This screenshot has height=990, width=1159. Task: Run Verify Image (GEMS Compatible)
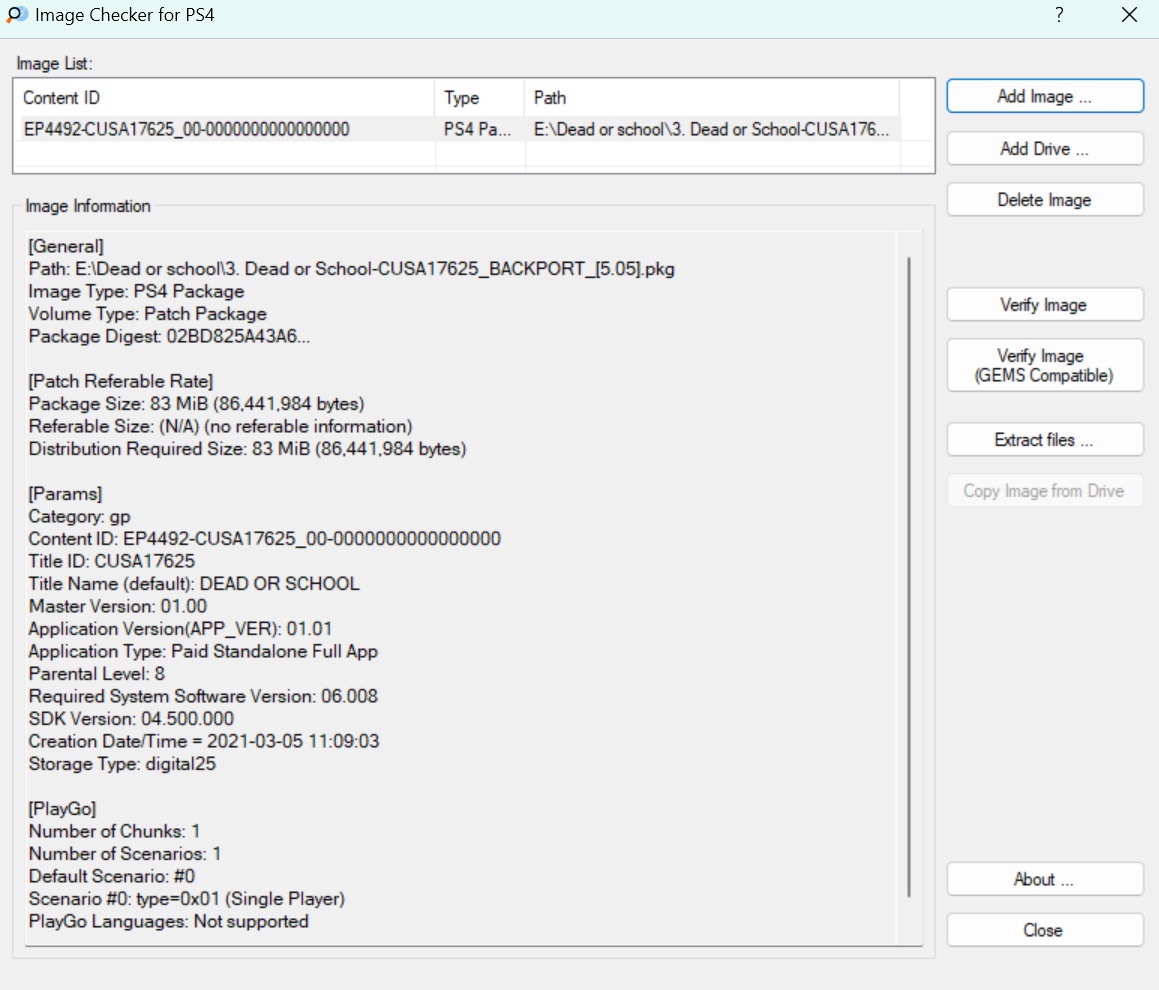coord(1044,366)
